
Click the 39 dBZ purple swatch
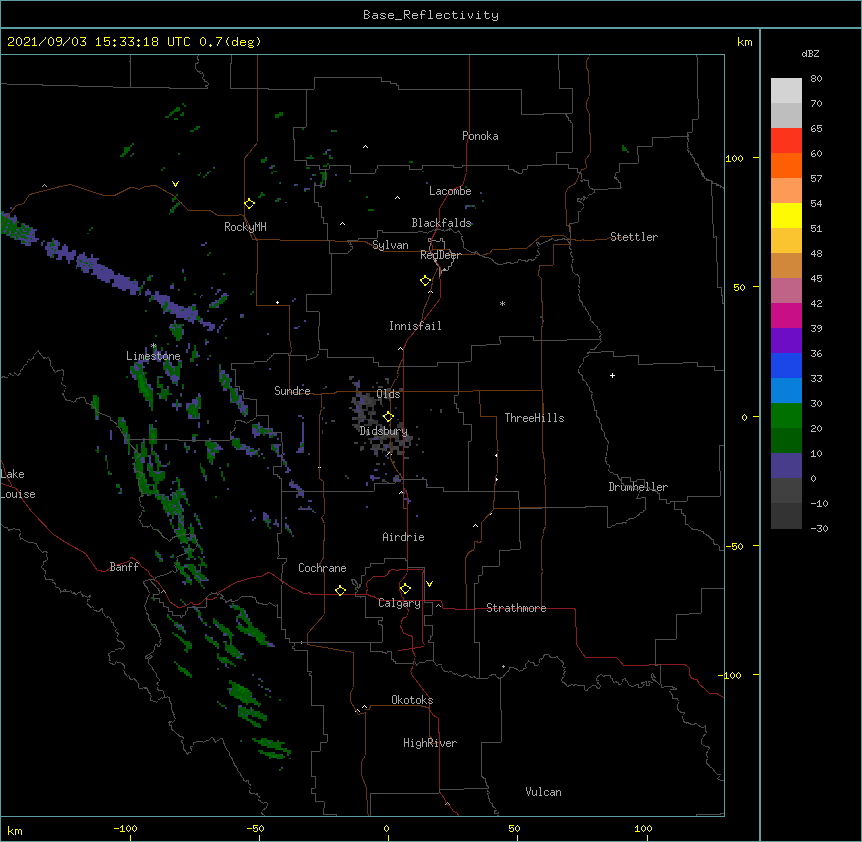coord(786,340)
